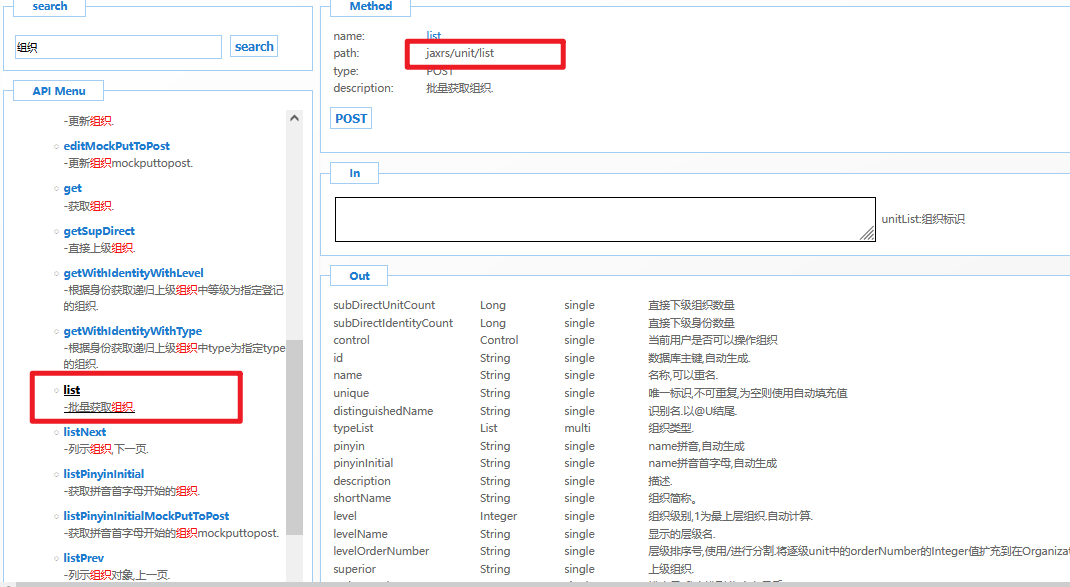The height and width of the screenshot is (587, 1070).
Task: Click the levelName output field name
Action: click(x=360, y=534)
